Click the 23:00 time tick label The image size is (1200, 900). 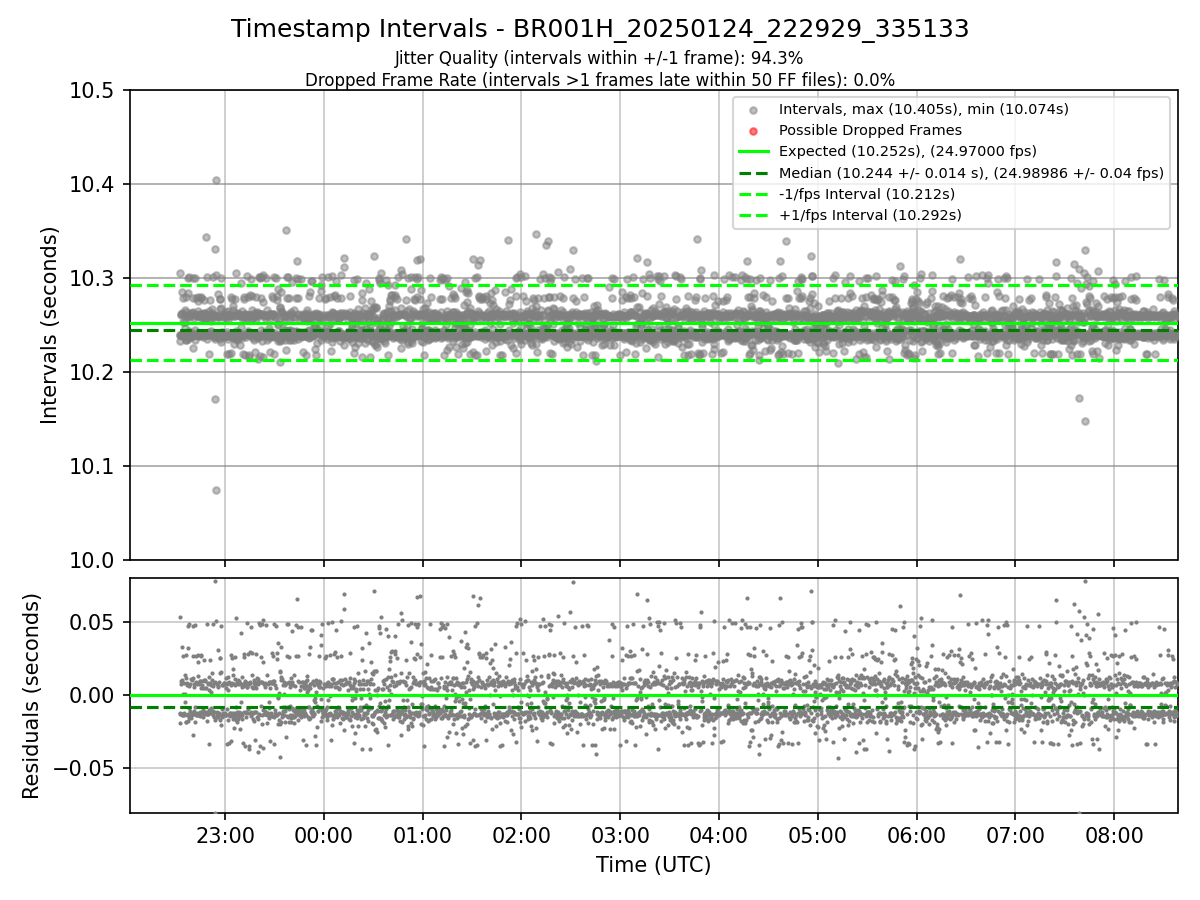(225, 835)
